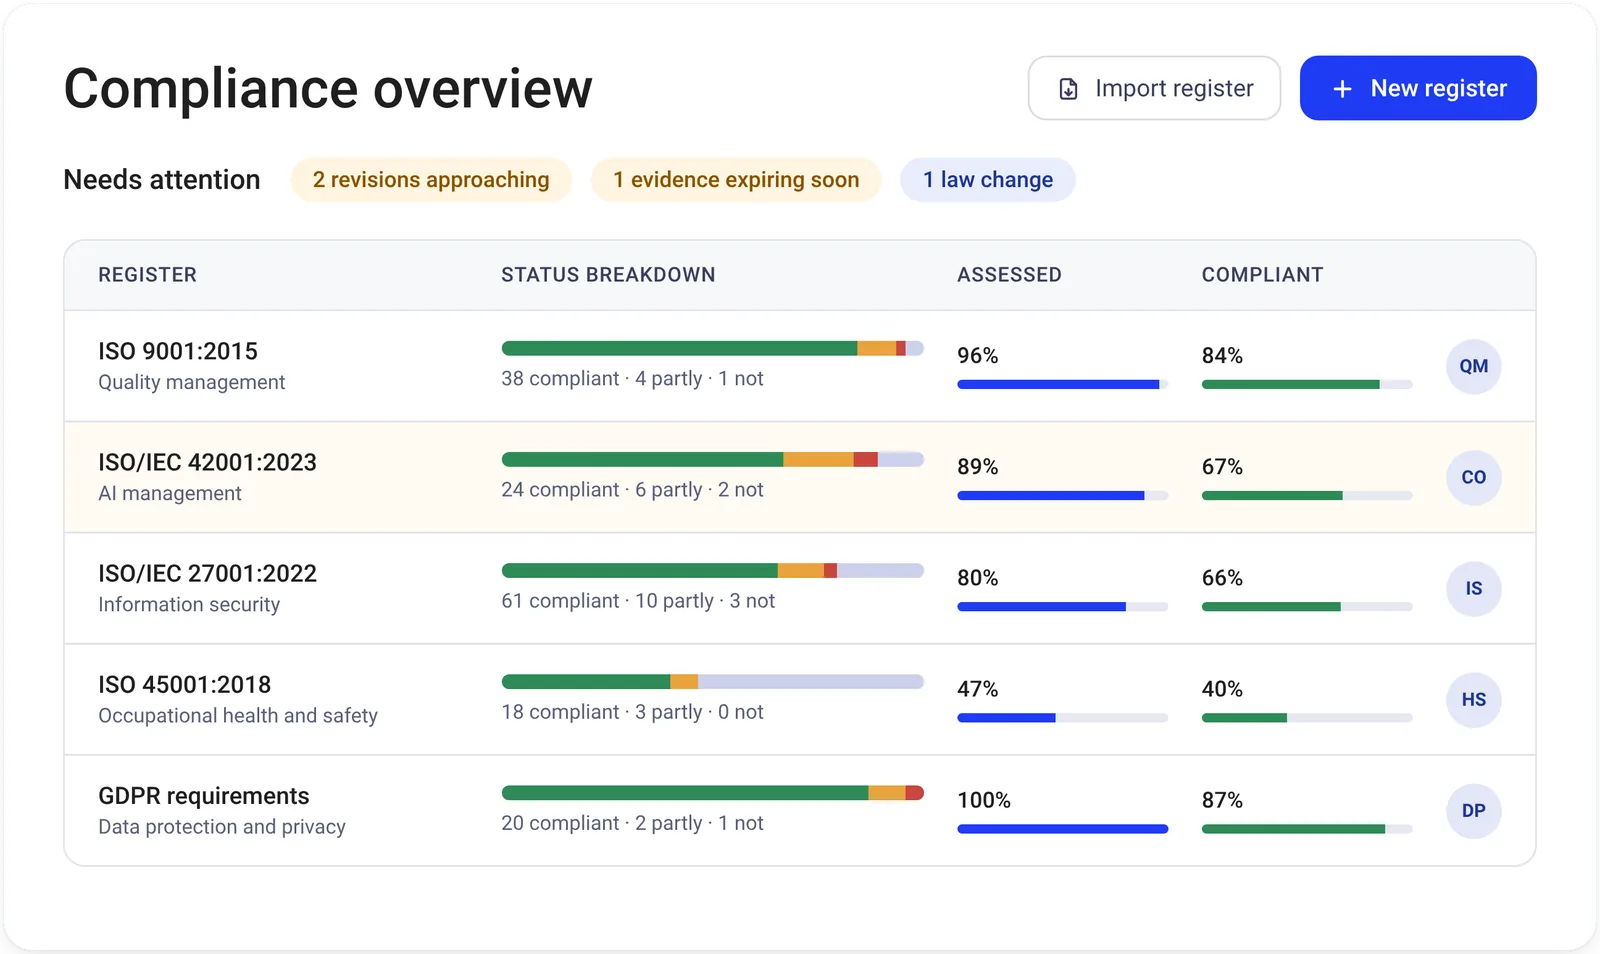Click the 96% assessed progress bar
Viewport: 1600px width, 954px height.
tap(1062, 384)
